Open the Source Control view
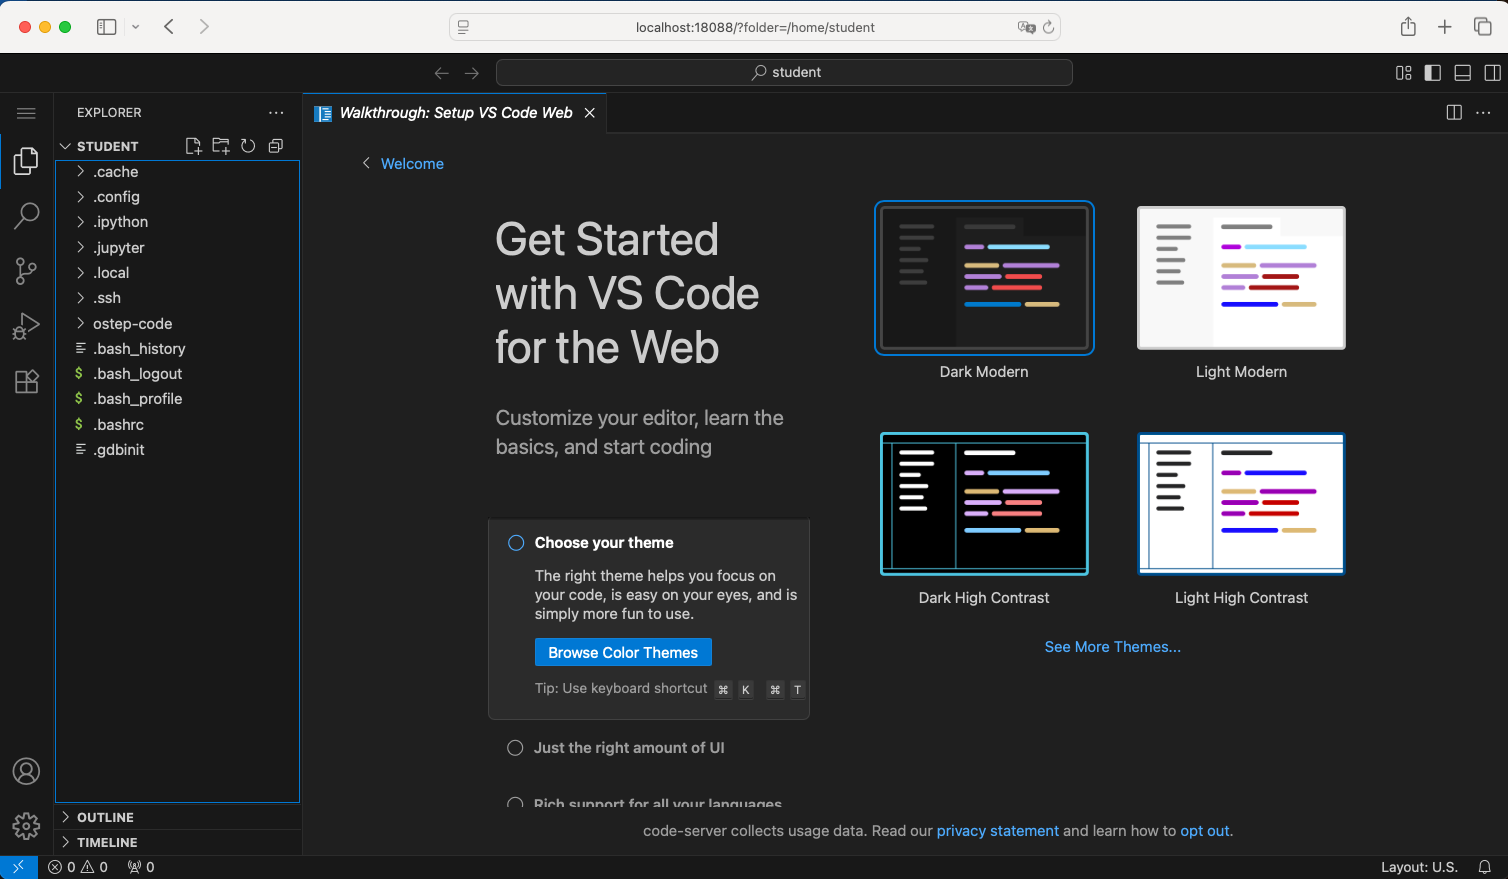This screenshot has height=879, width=1508. tap(26, 271)
